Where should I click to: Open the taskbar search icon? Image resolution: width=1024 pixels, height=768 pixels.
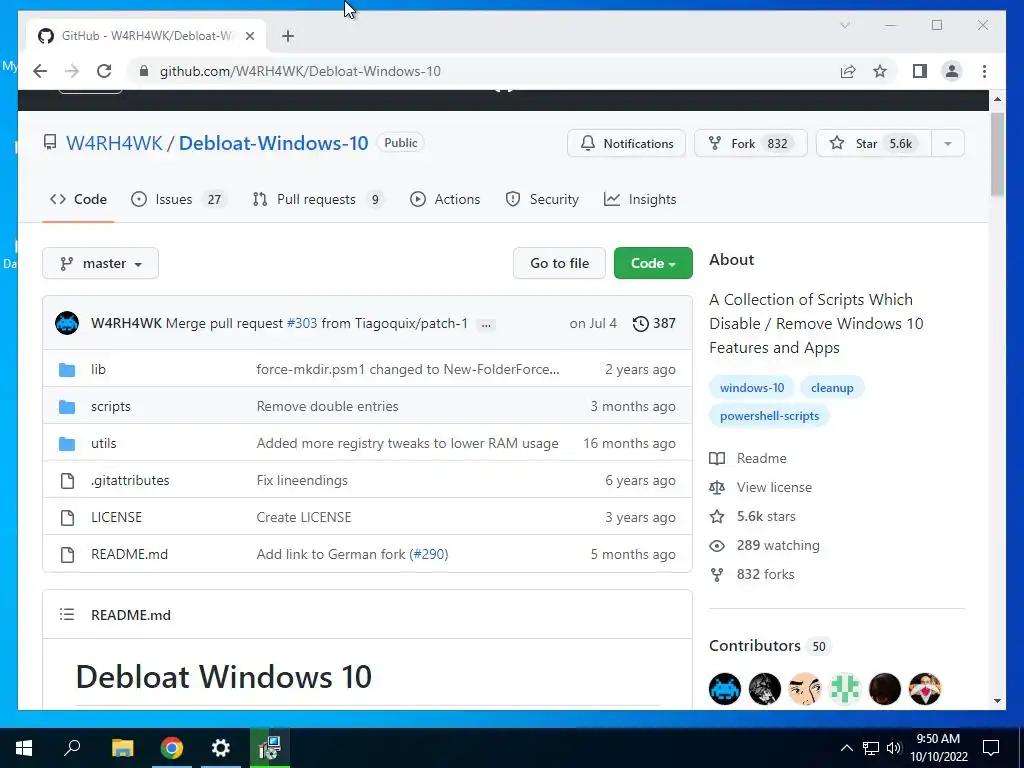click(x=72, y=748)
